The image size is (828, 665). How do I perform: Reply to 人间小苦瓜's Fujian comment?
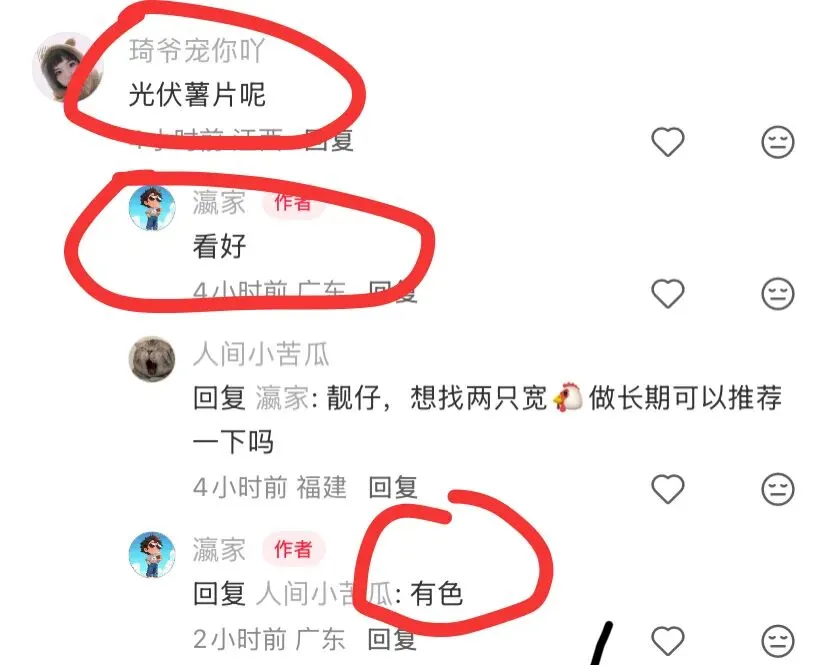393,487
